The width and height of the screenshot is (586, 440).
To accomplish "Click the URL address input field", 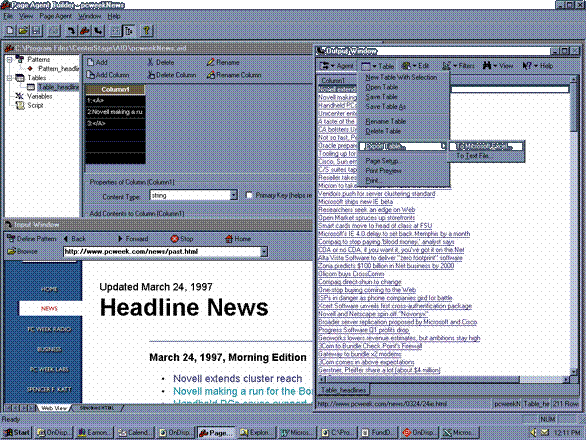I will pos(162,252).
